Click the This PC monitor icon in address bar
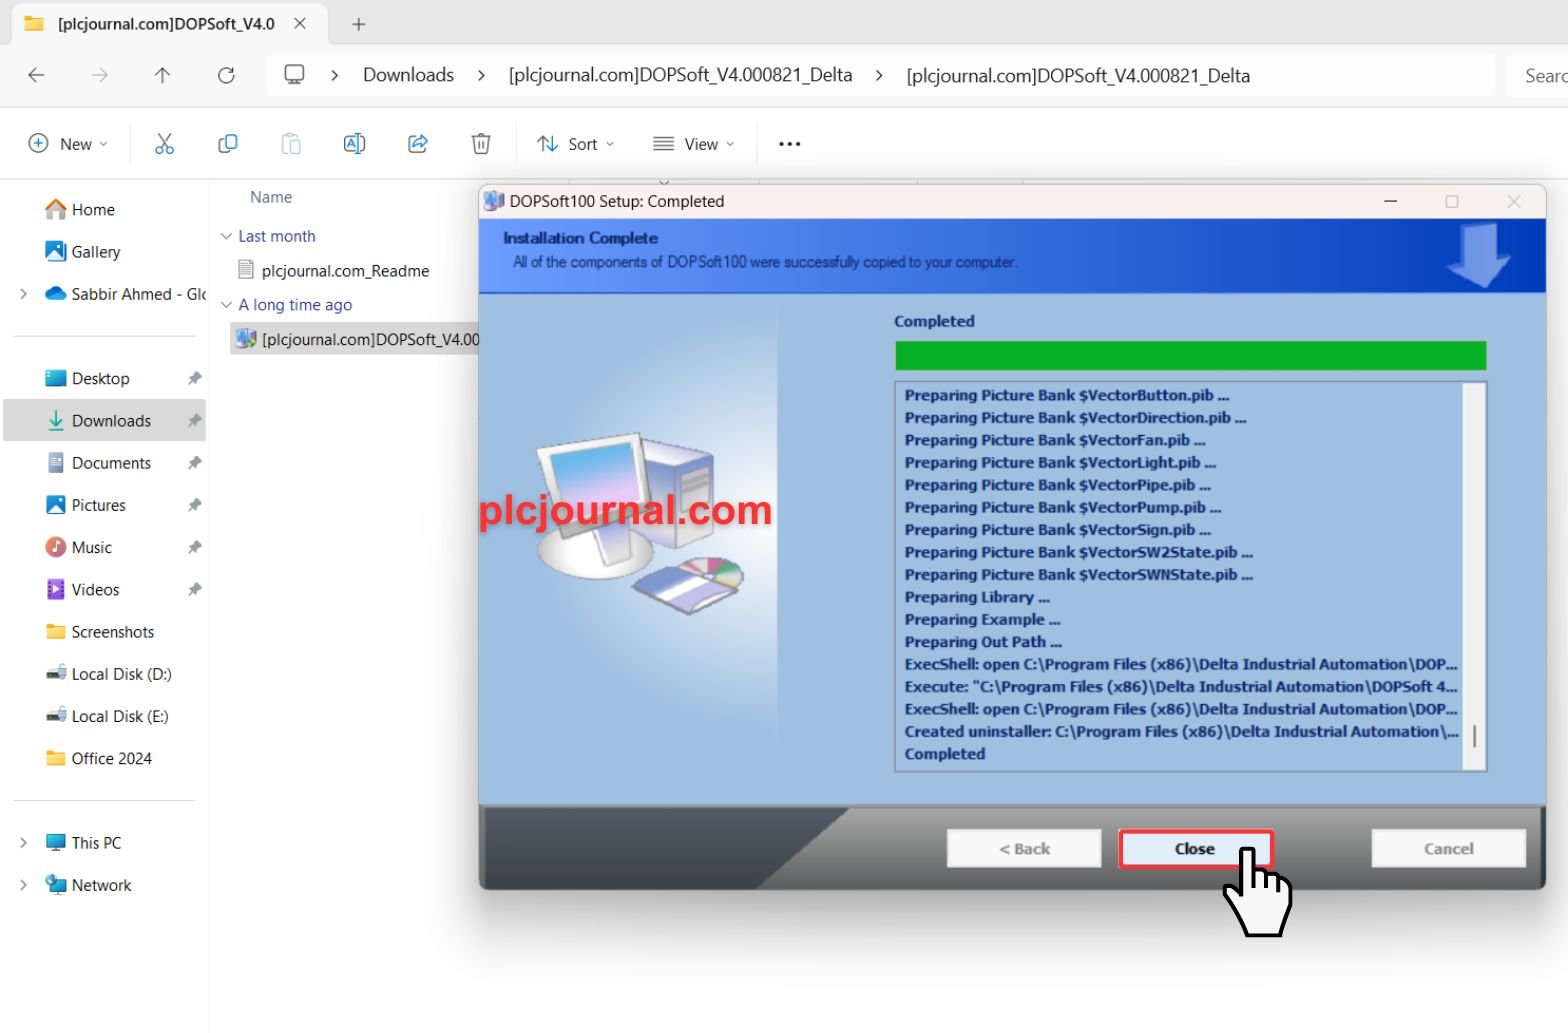 (x=294, y=75)
